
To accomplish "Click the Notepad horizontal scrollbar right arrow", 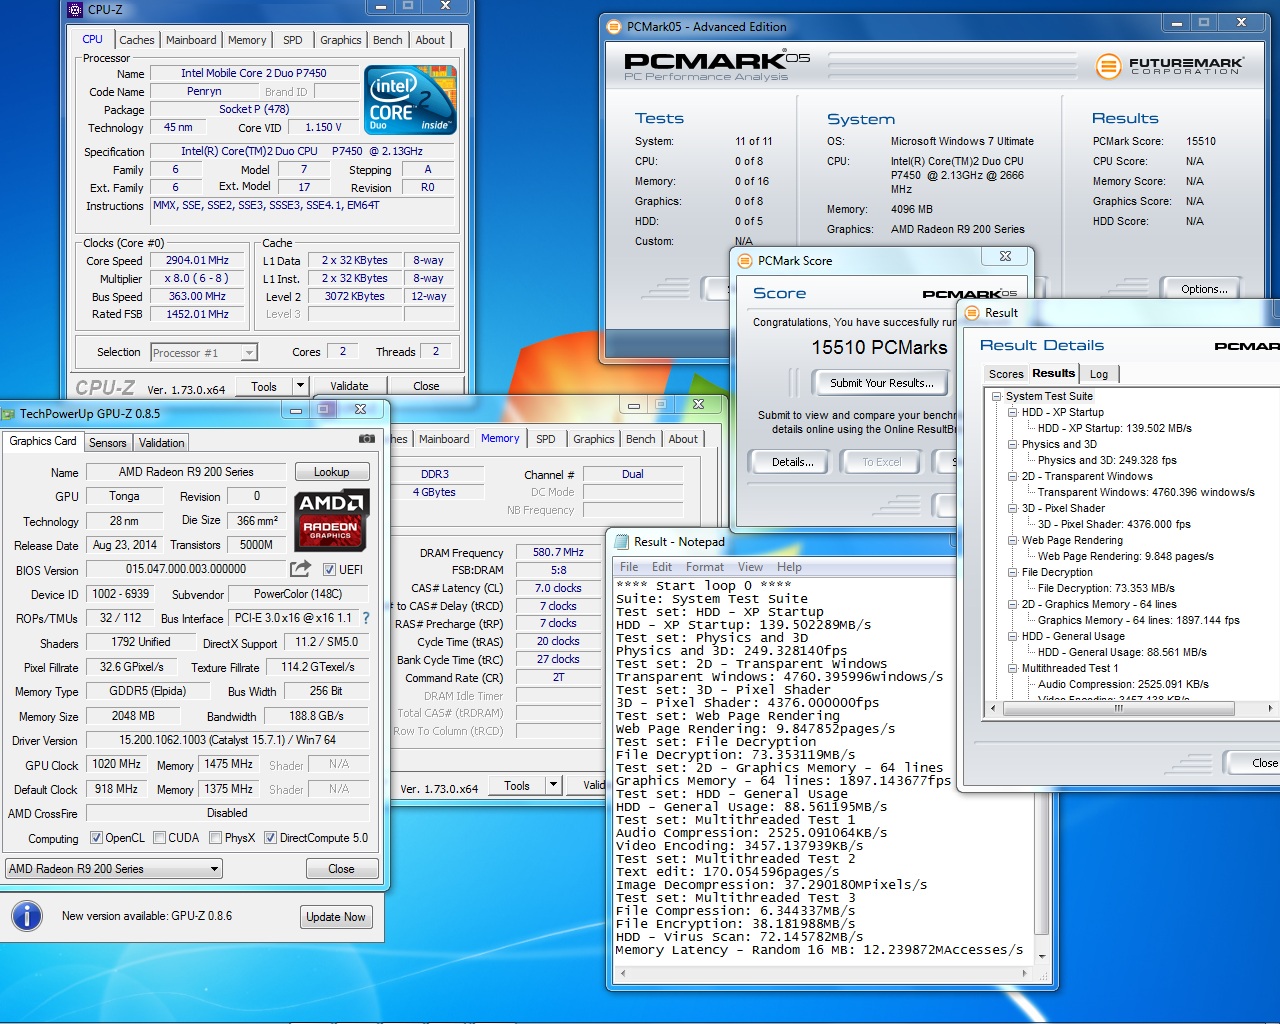I will [x=1024, y=972].
